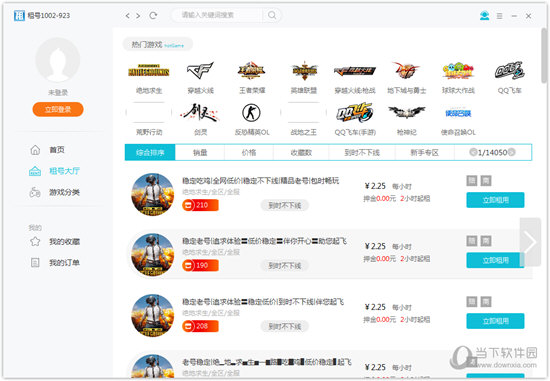Click first gray square icon on 210 listing
This screenshot has height=381, width=550.
tap(472, 181)
